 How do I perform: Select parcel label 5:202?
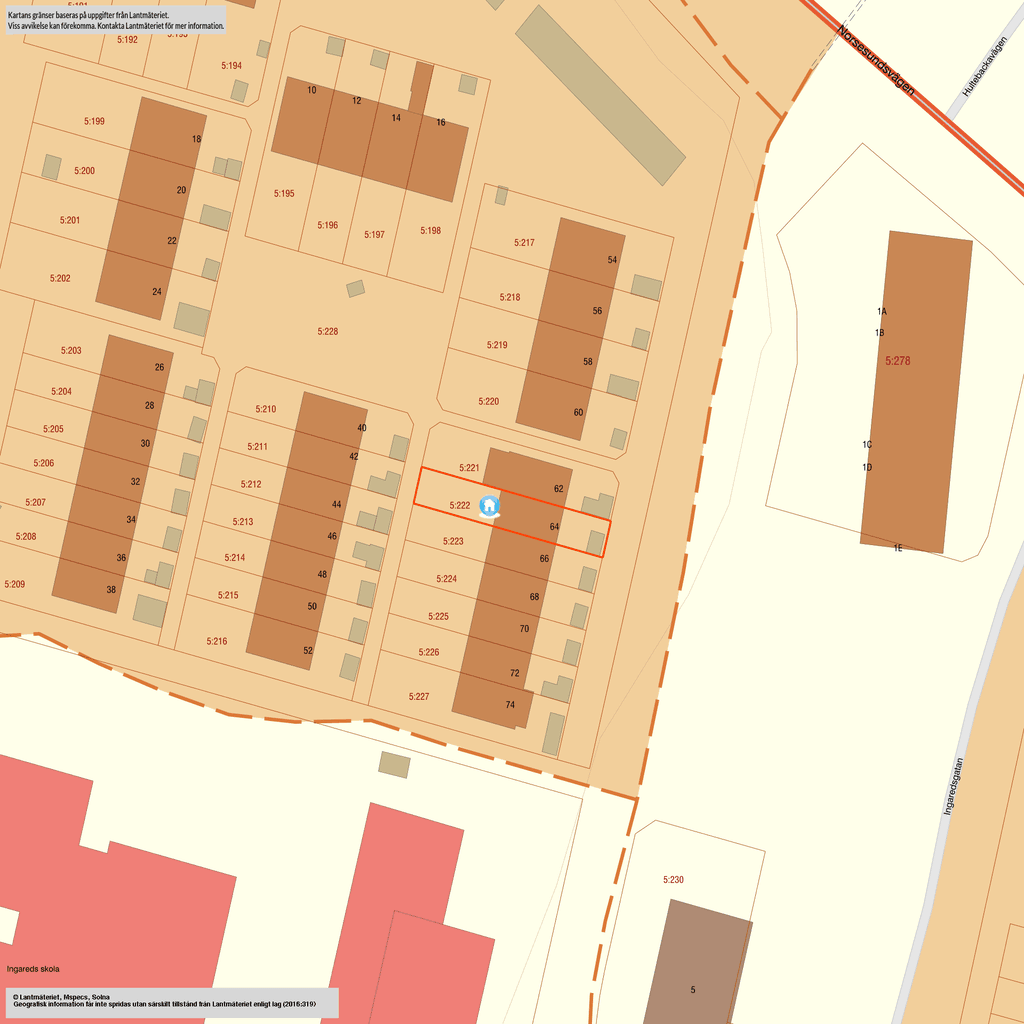(x=60, y=278)
